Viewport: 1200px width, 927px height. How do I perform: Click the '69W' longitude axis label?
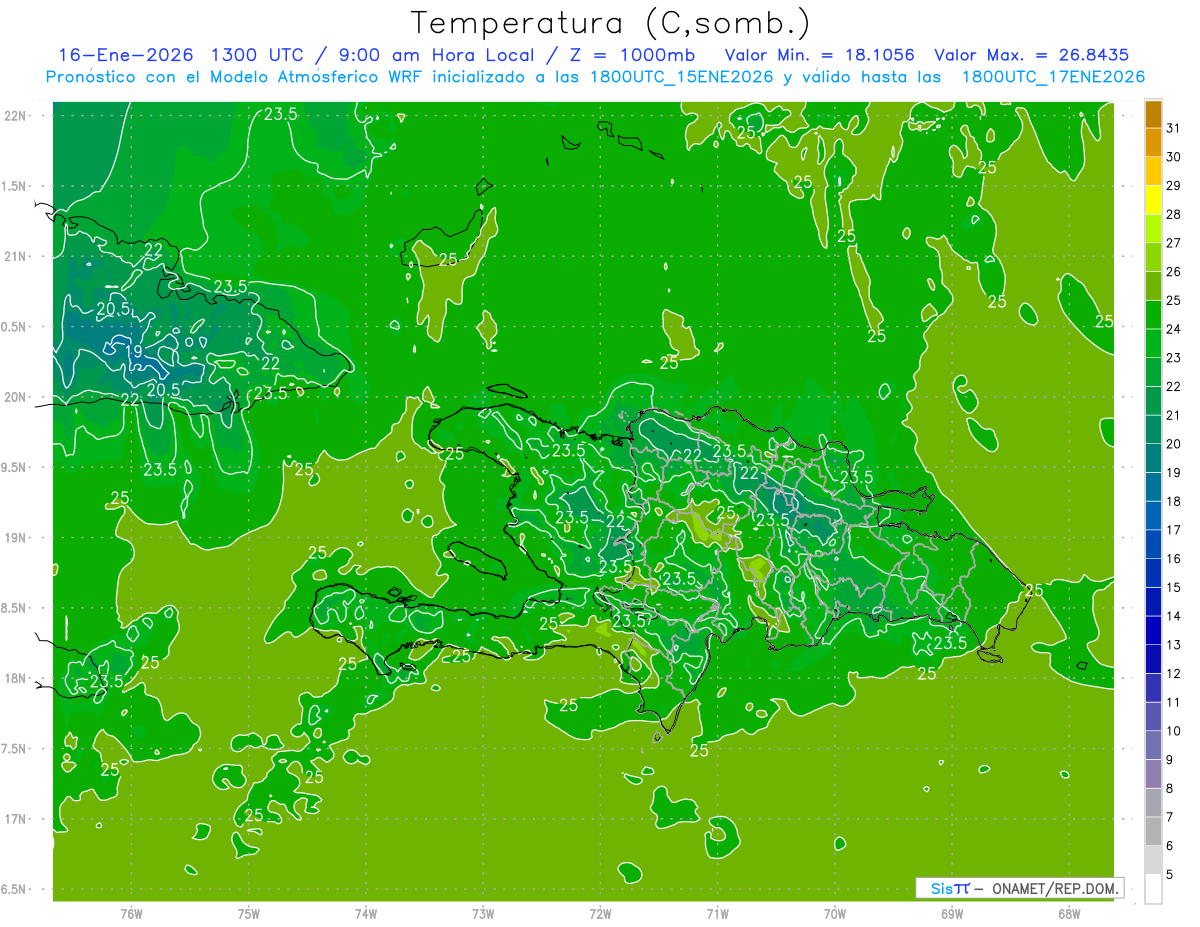(x=952, y=913)
